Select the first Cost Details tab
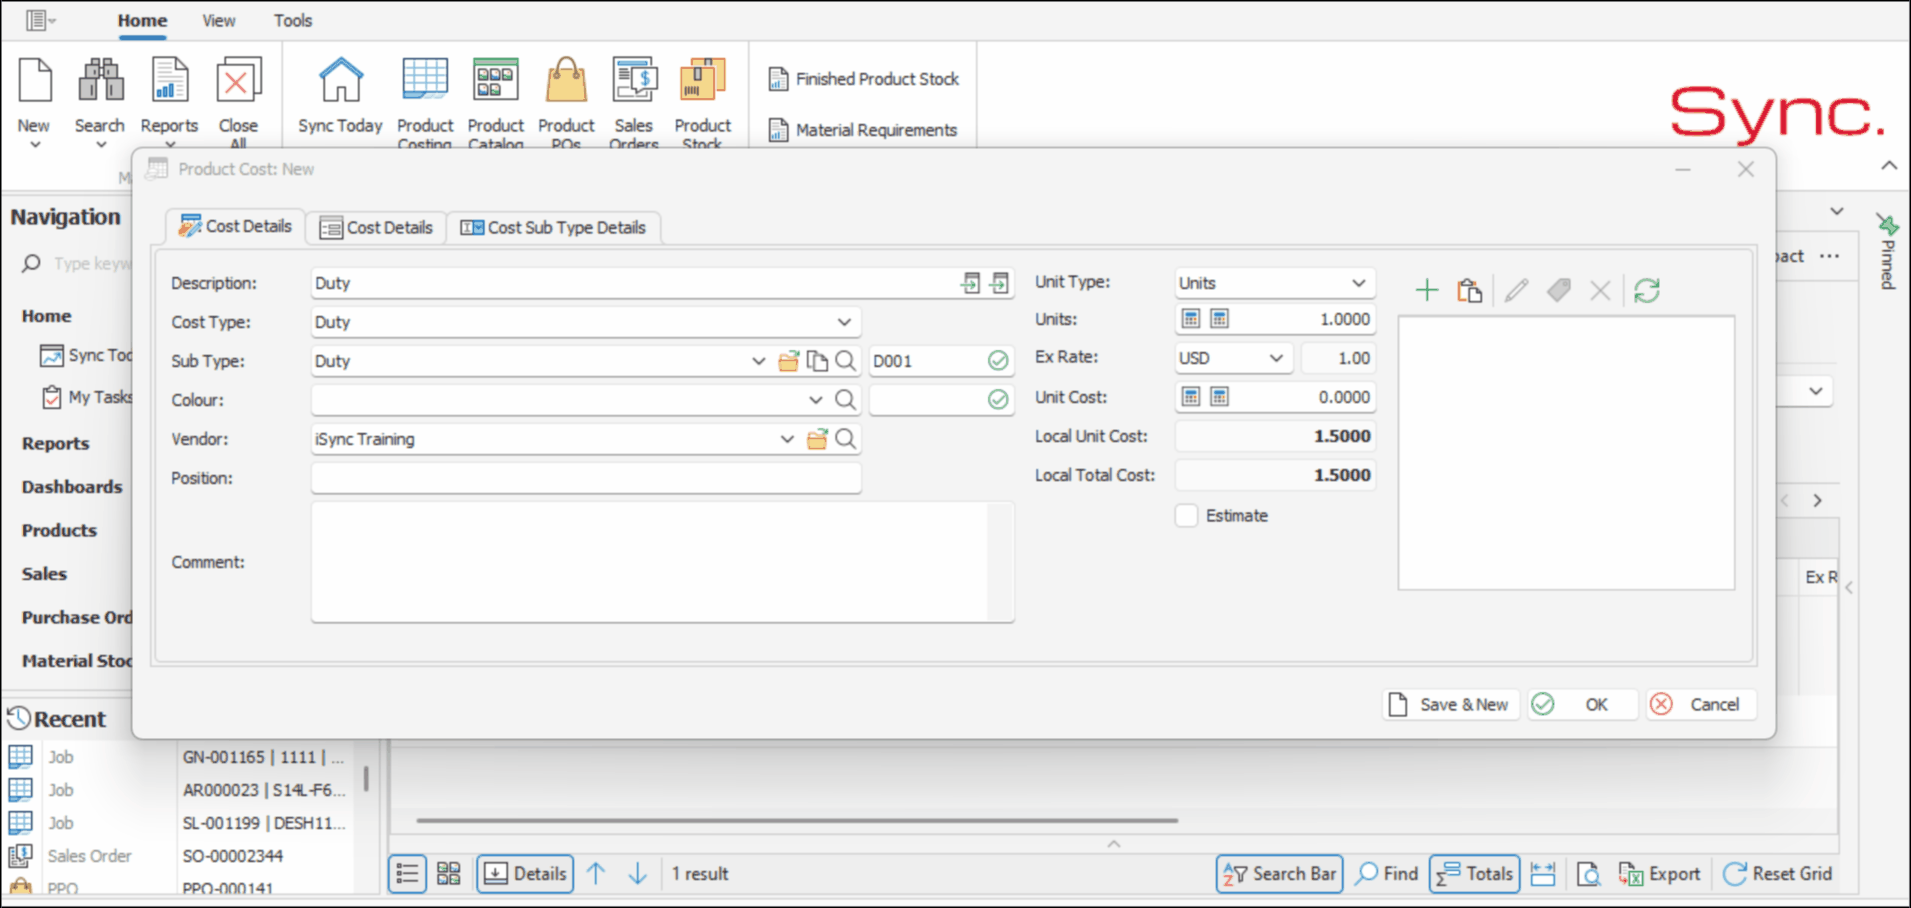Screen dimensions: 1911x908 click(235, 227)
